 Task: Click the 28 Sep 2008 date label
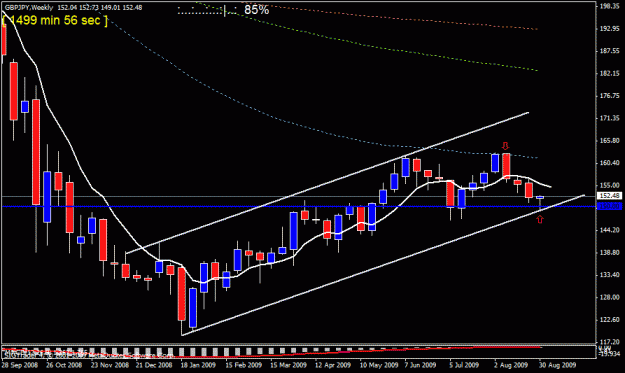(x=20, y=365)
